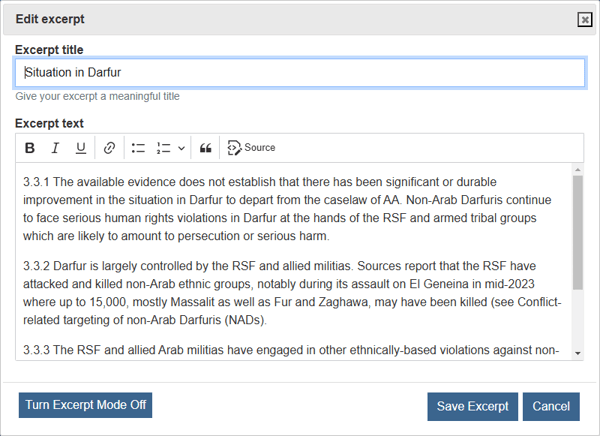
Task: Click the excerpt text scrollbar thumb
Action: 578,232
